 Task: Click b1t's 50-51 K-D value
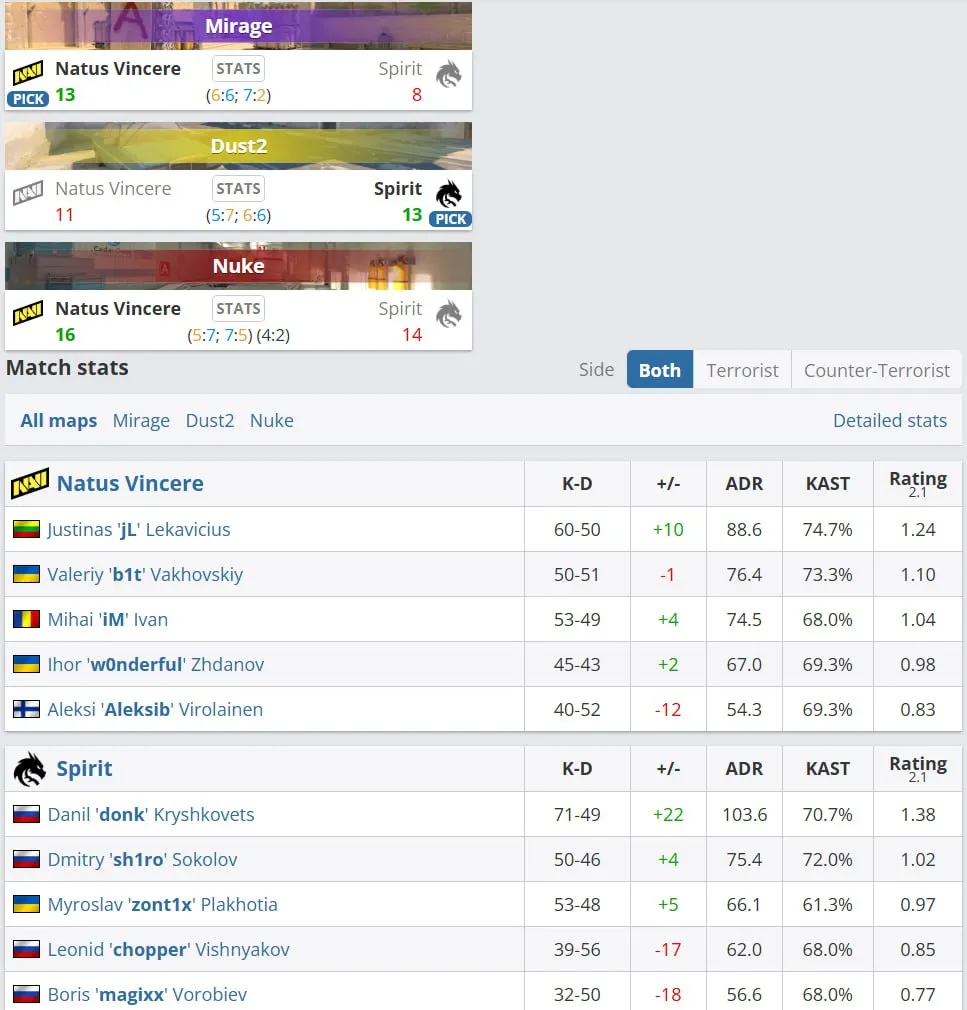[x=577, y=575]
